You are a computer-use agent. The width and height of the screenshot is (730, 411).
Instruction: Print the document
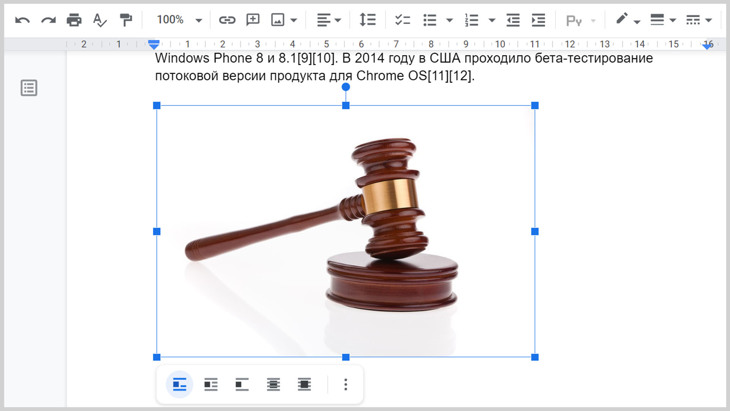pyautogui.click(x=74, y=20)
